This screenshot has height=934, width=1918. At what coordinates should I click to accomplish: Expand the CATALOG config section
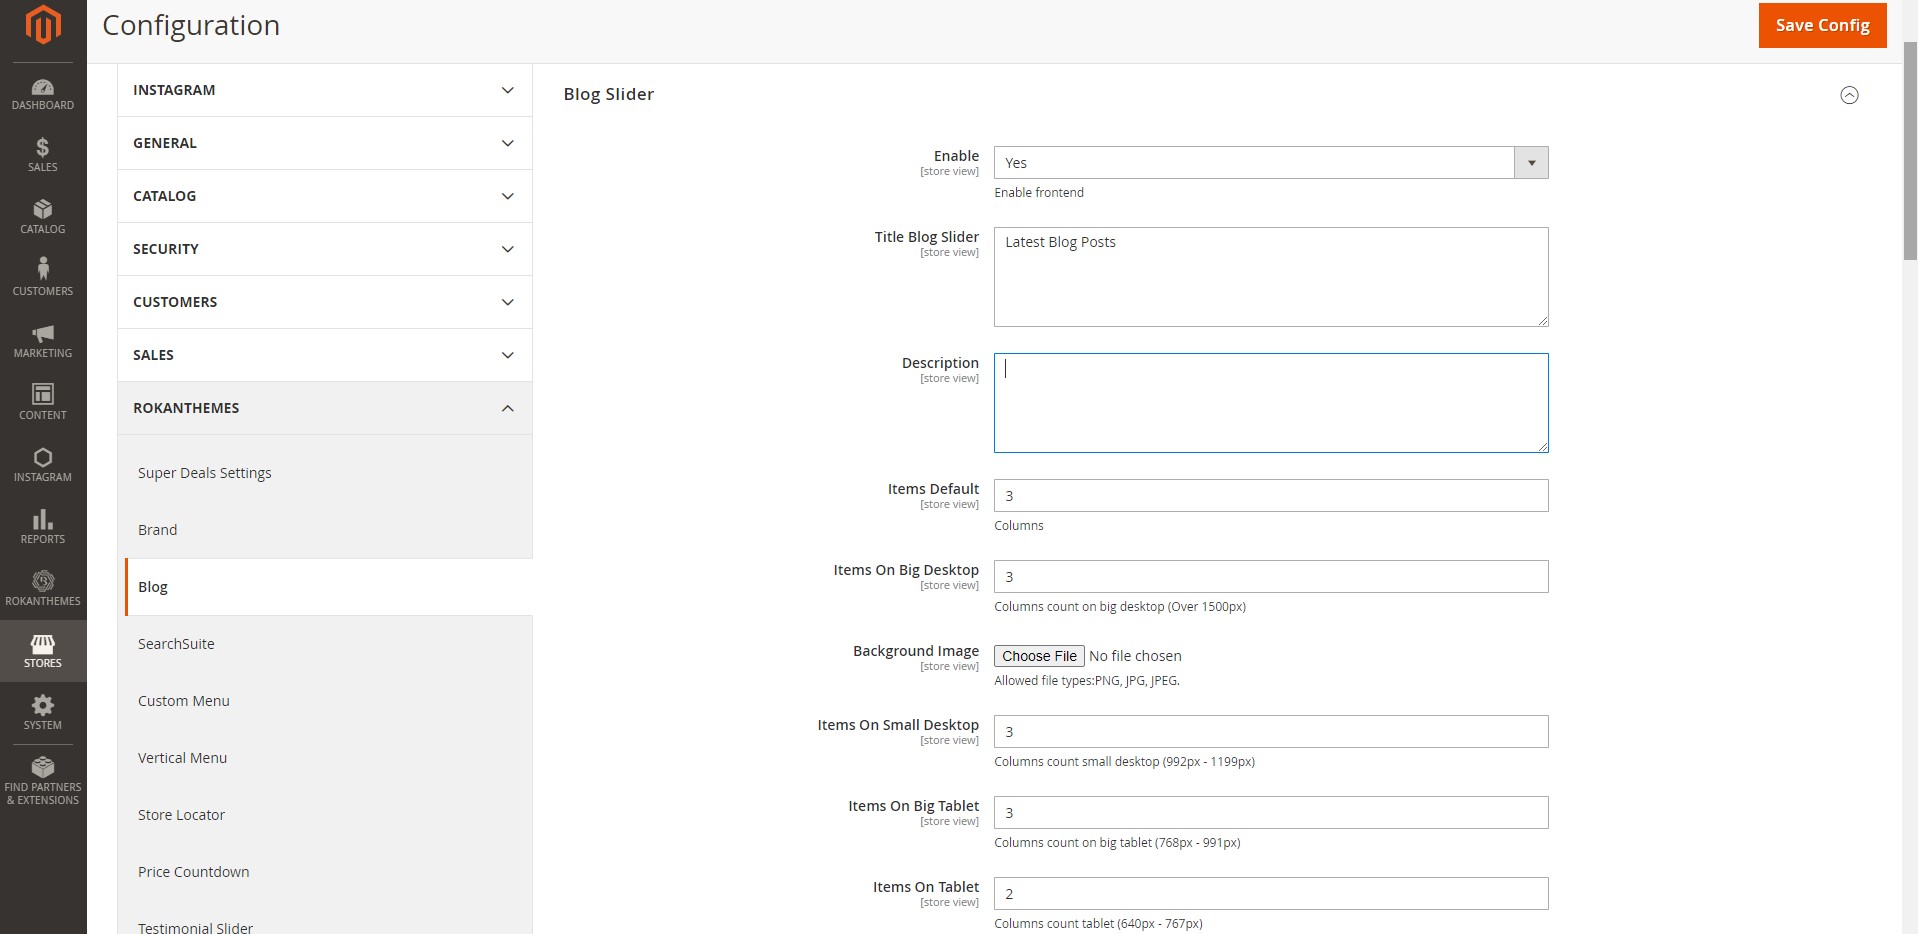(x=325, y=196)
